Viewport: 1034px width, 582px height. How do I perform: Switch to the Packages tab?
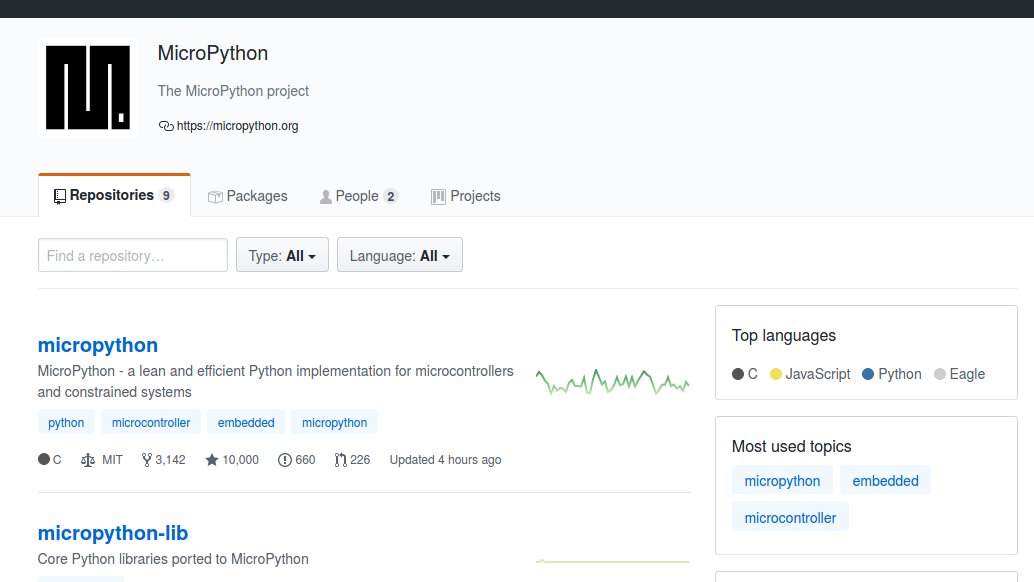pyautogui.click(x=247, y=196)
